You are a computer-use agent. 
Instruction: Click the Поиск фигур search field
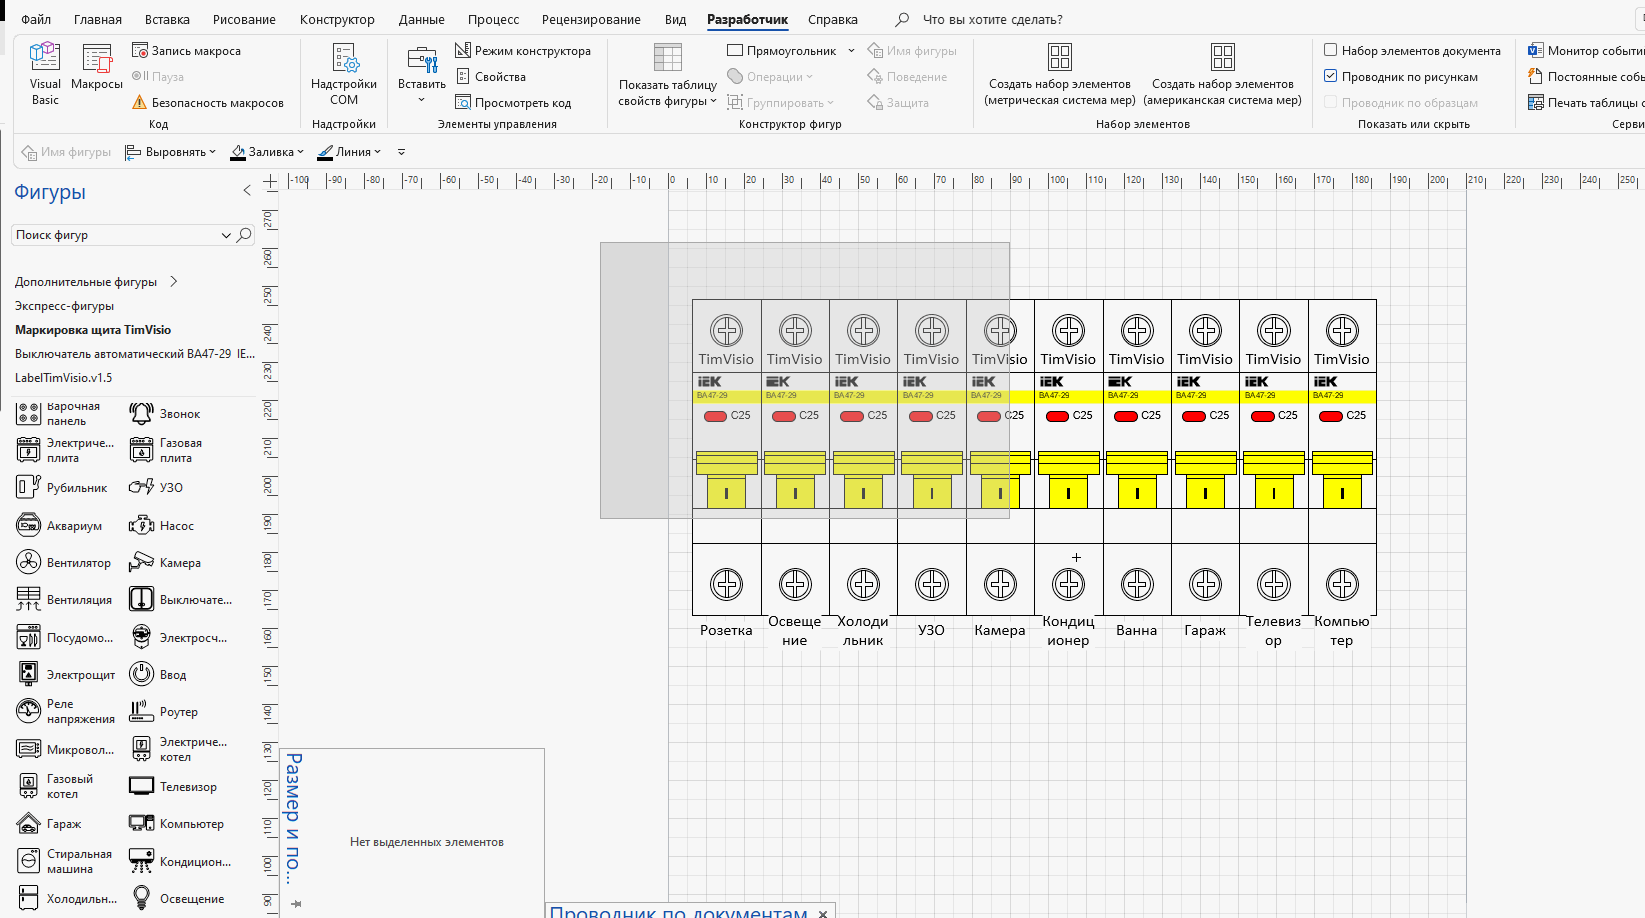(x=115, y=235)
